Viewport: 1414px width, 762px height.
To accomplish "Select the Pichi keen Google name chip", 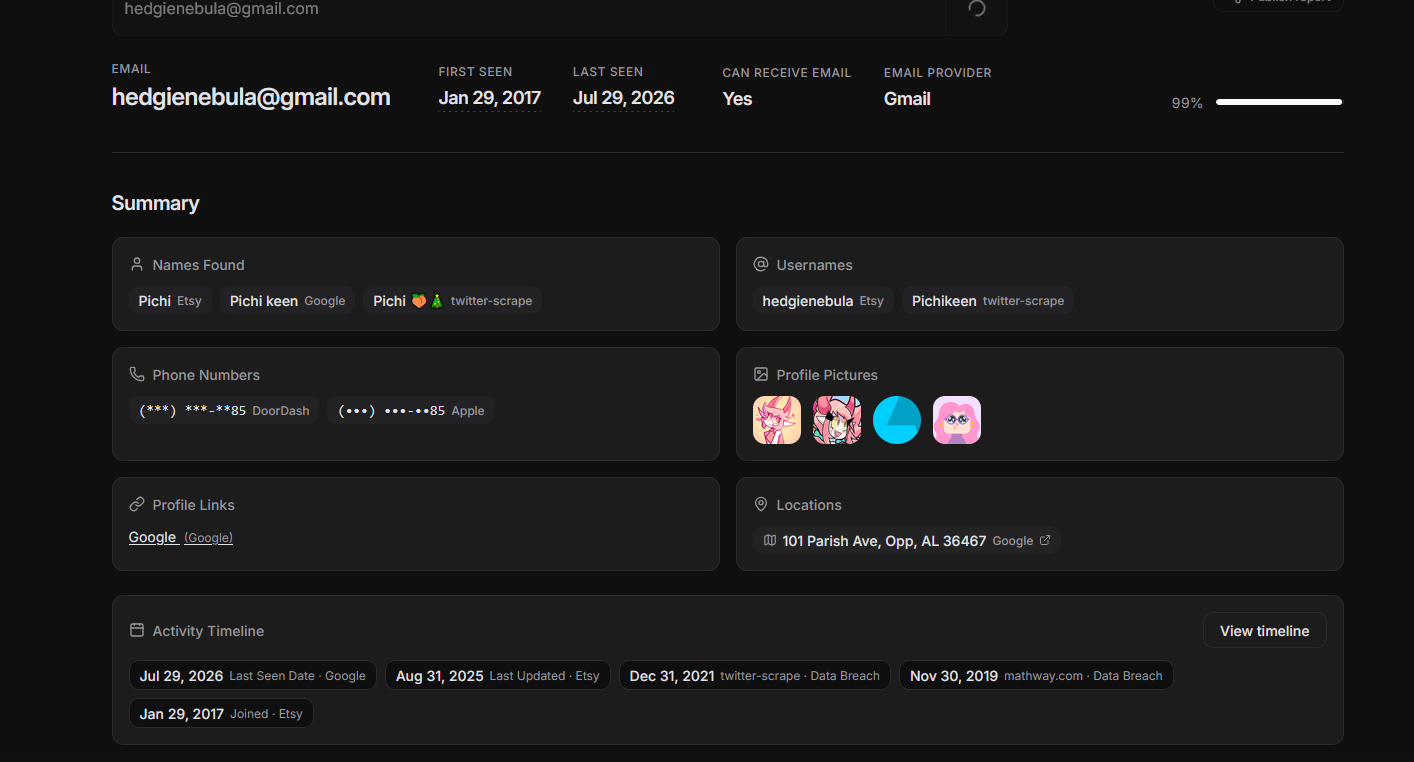I will pyautogui.click(x=288, y=301).
